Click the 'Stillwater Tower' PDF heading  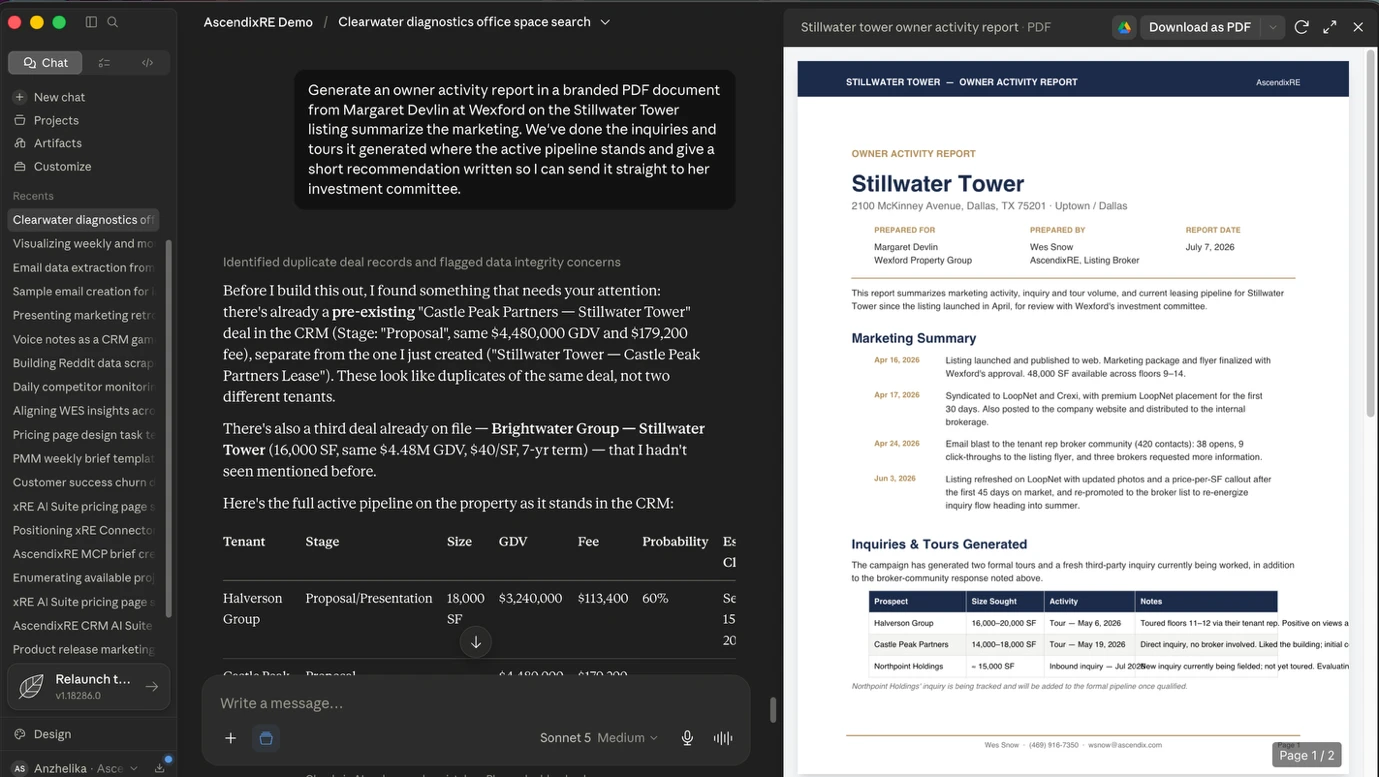point(938,184)
